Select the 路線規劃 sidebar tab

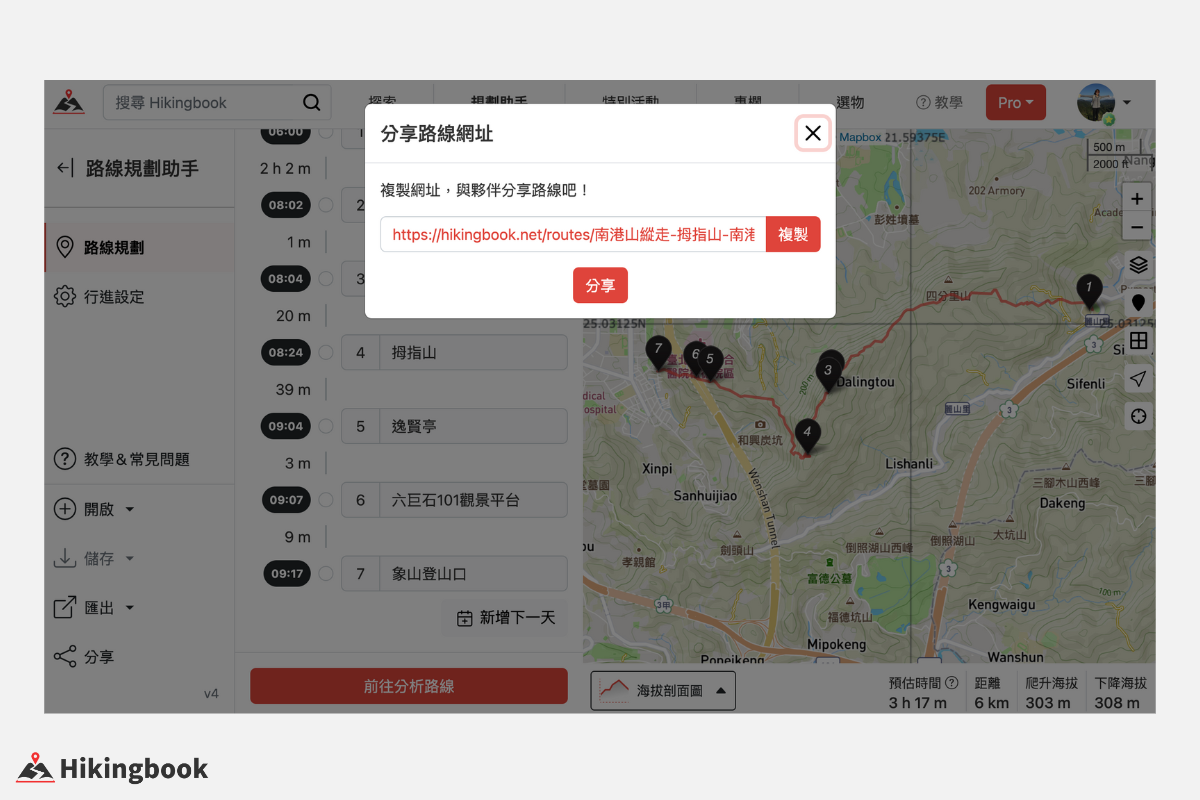click(x=139, y=247)
